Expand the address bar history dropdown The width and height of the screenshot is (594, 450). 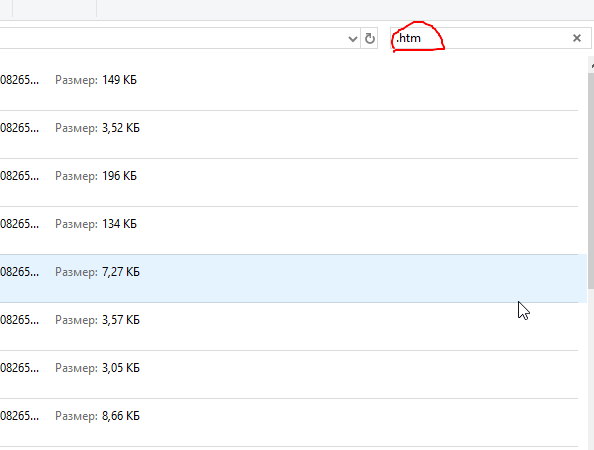pyautogui.click(x=352, y=39)
